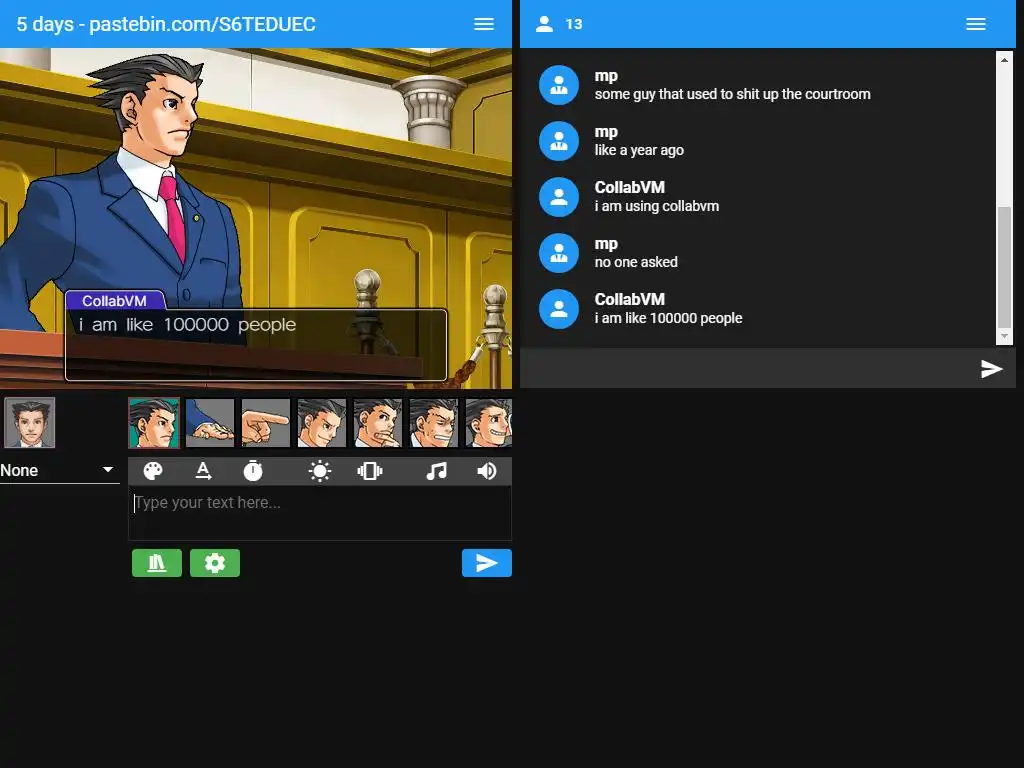1024x768 pixels.
Task: Choose the gritted teeth angry pose thumbnail
Action: (434, 423)
